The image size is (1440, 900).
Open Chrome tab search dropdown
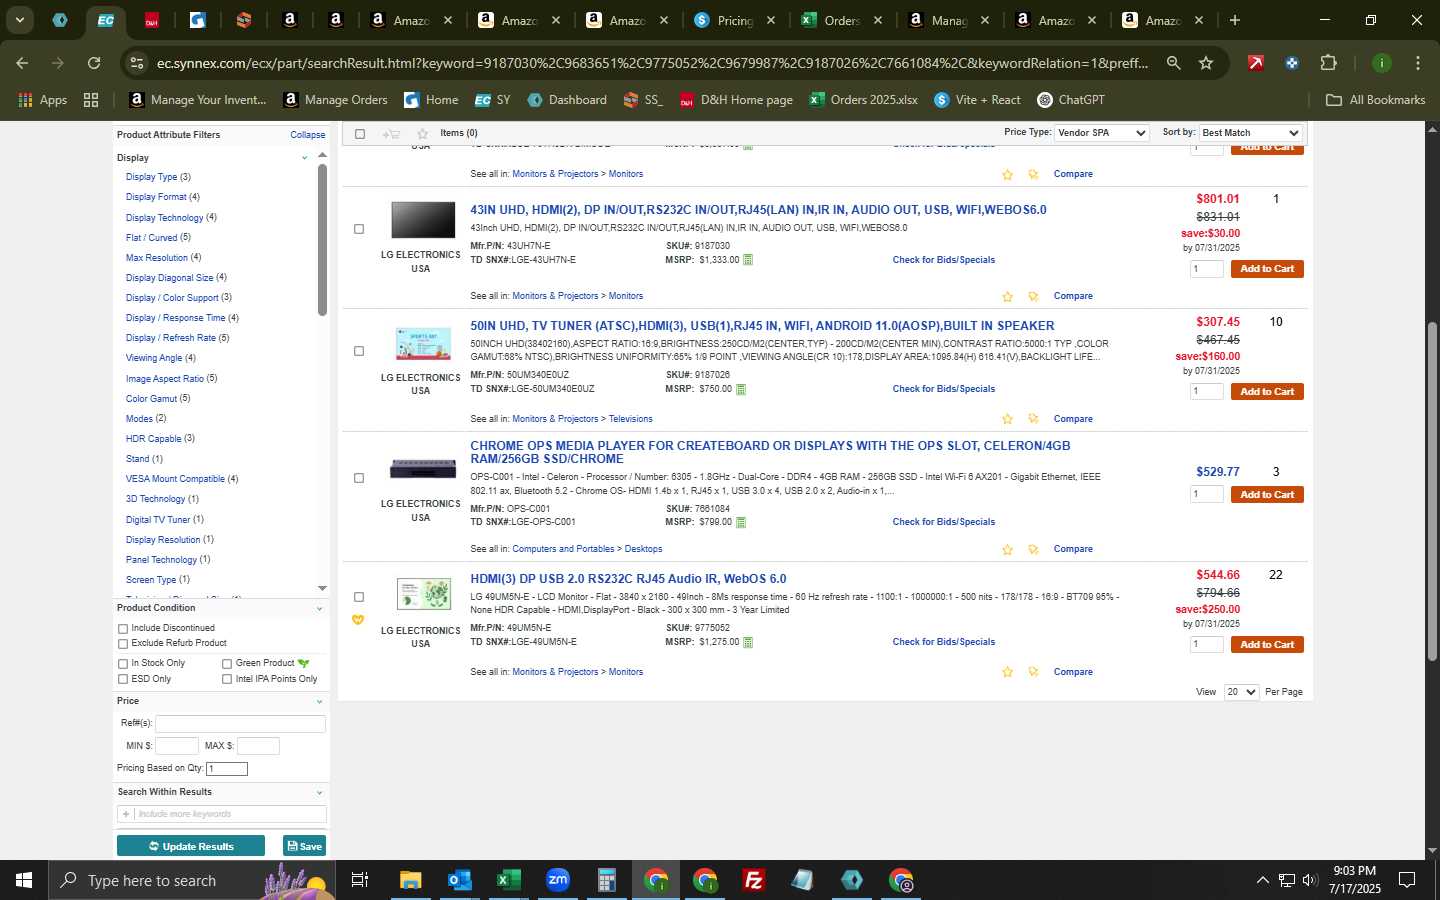coord(19,19)
